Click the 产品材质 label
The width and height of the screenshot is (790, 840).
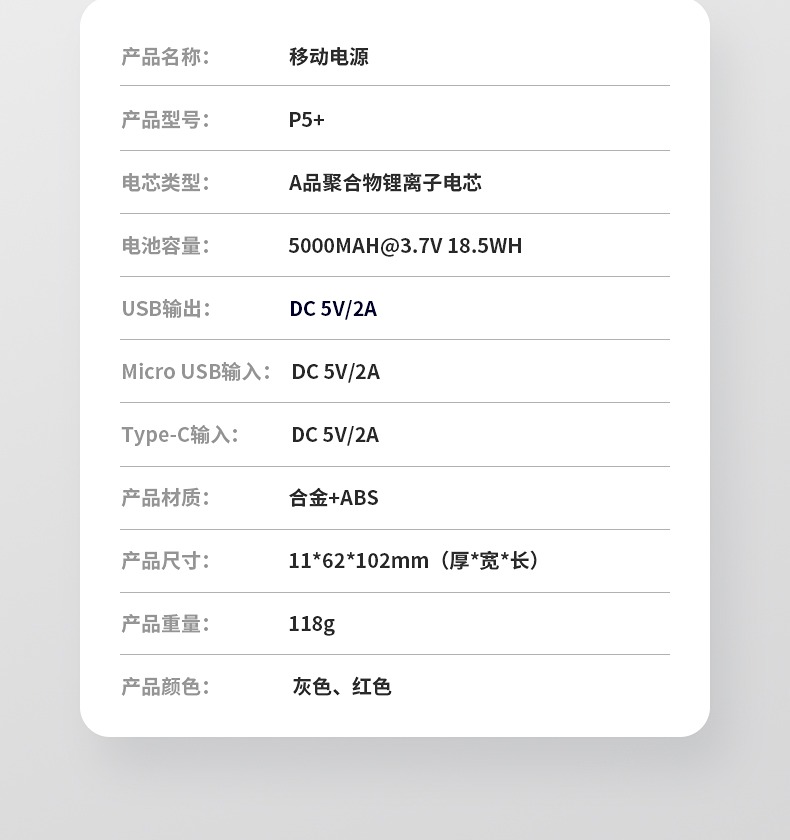tap(165, 498)
